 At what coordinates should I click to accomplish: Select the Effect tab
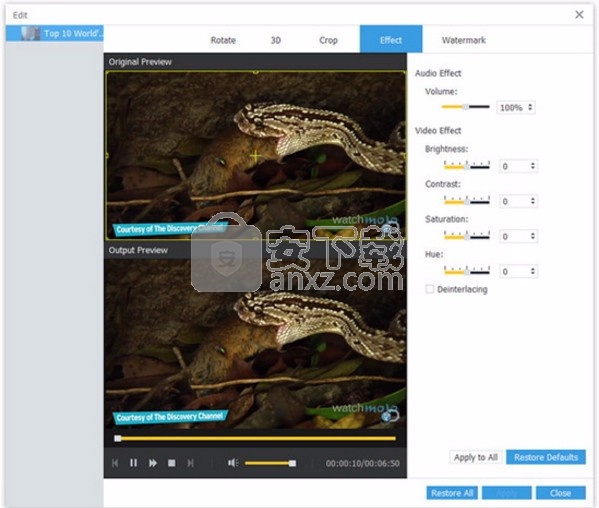[x=391, y=39]
